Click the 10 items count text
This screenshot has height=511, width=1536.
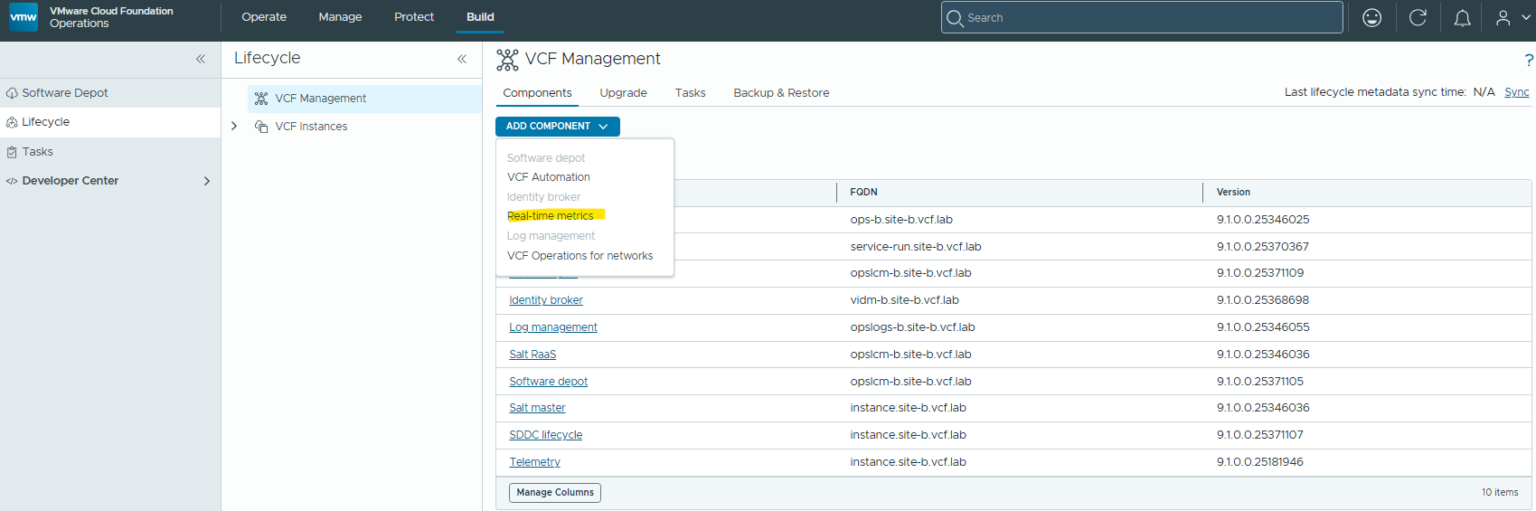1500,493
